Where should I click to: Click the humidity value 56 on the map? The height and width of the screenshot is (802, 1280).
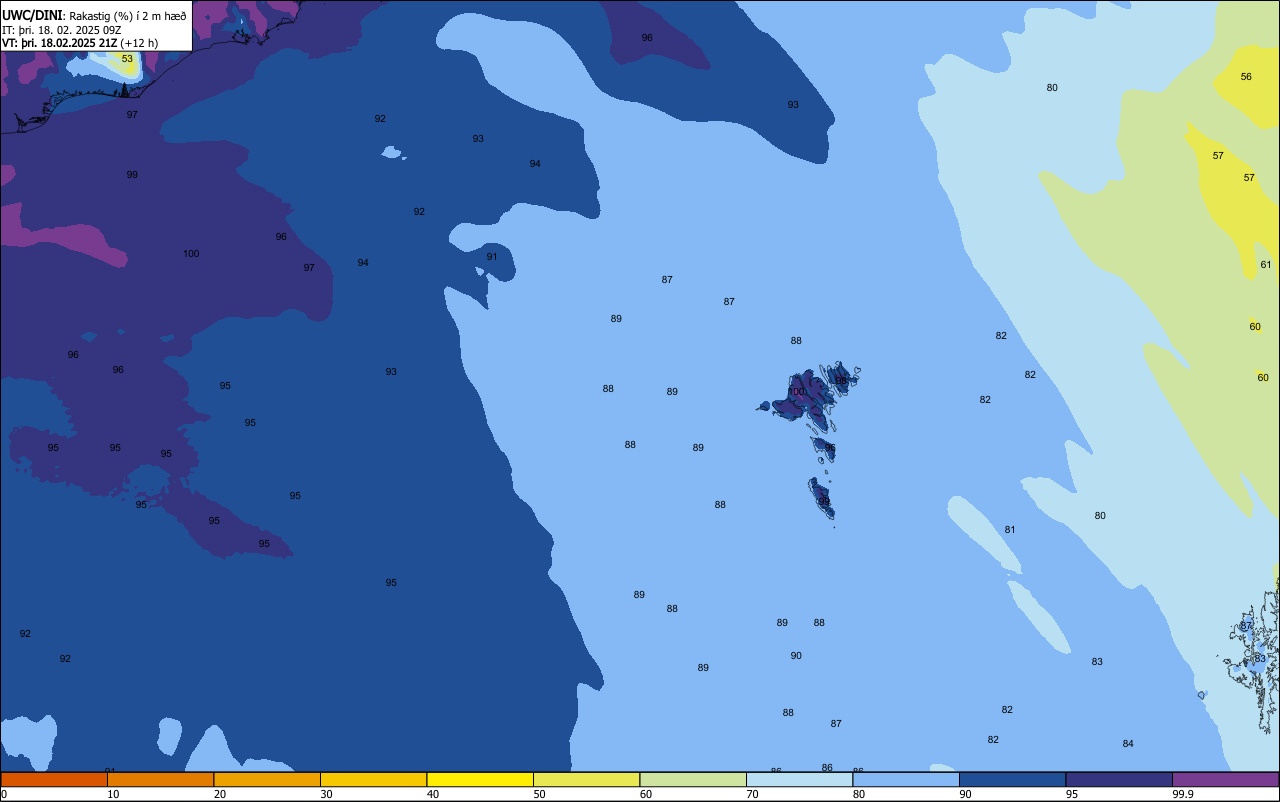tap(1246, 77)
